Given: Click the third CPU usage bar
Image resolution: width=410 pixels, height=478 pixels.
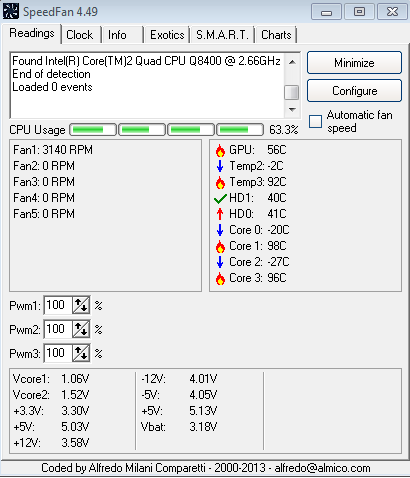Looking at the screenshot, I should [191, 130].
